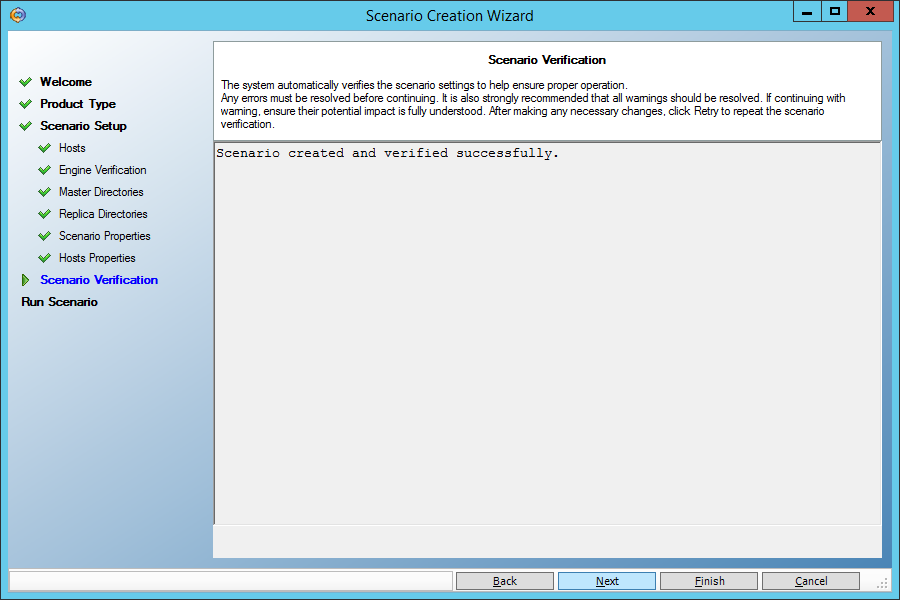Select the Hosts step in sidebar

(72, 148)
